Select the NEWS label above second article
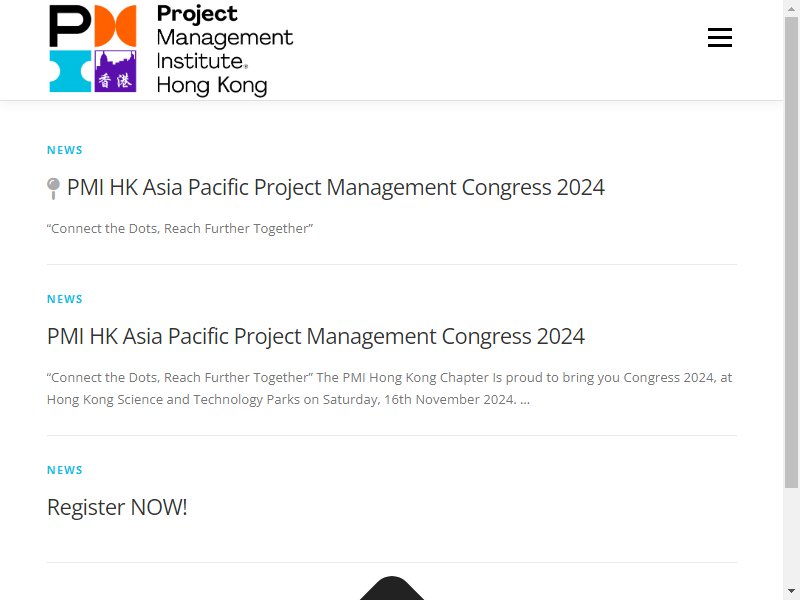Screen dimensions: 800x600 coord(65,299)
